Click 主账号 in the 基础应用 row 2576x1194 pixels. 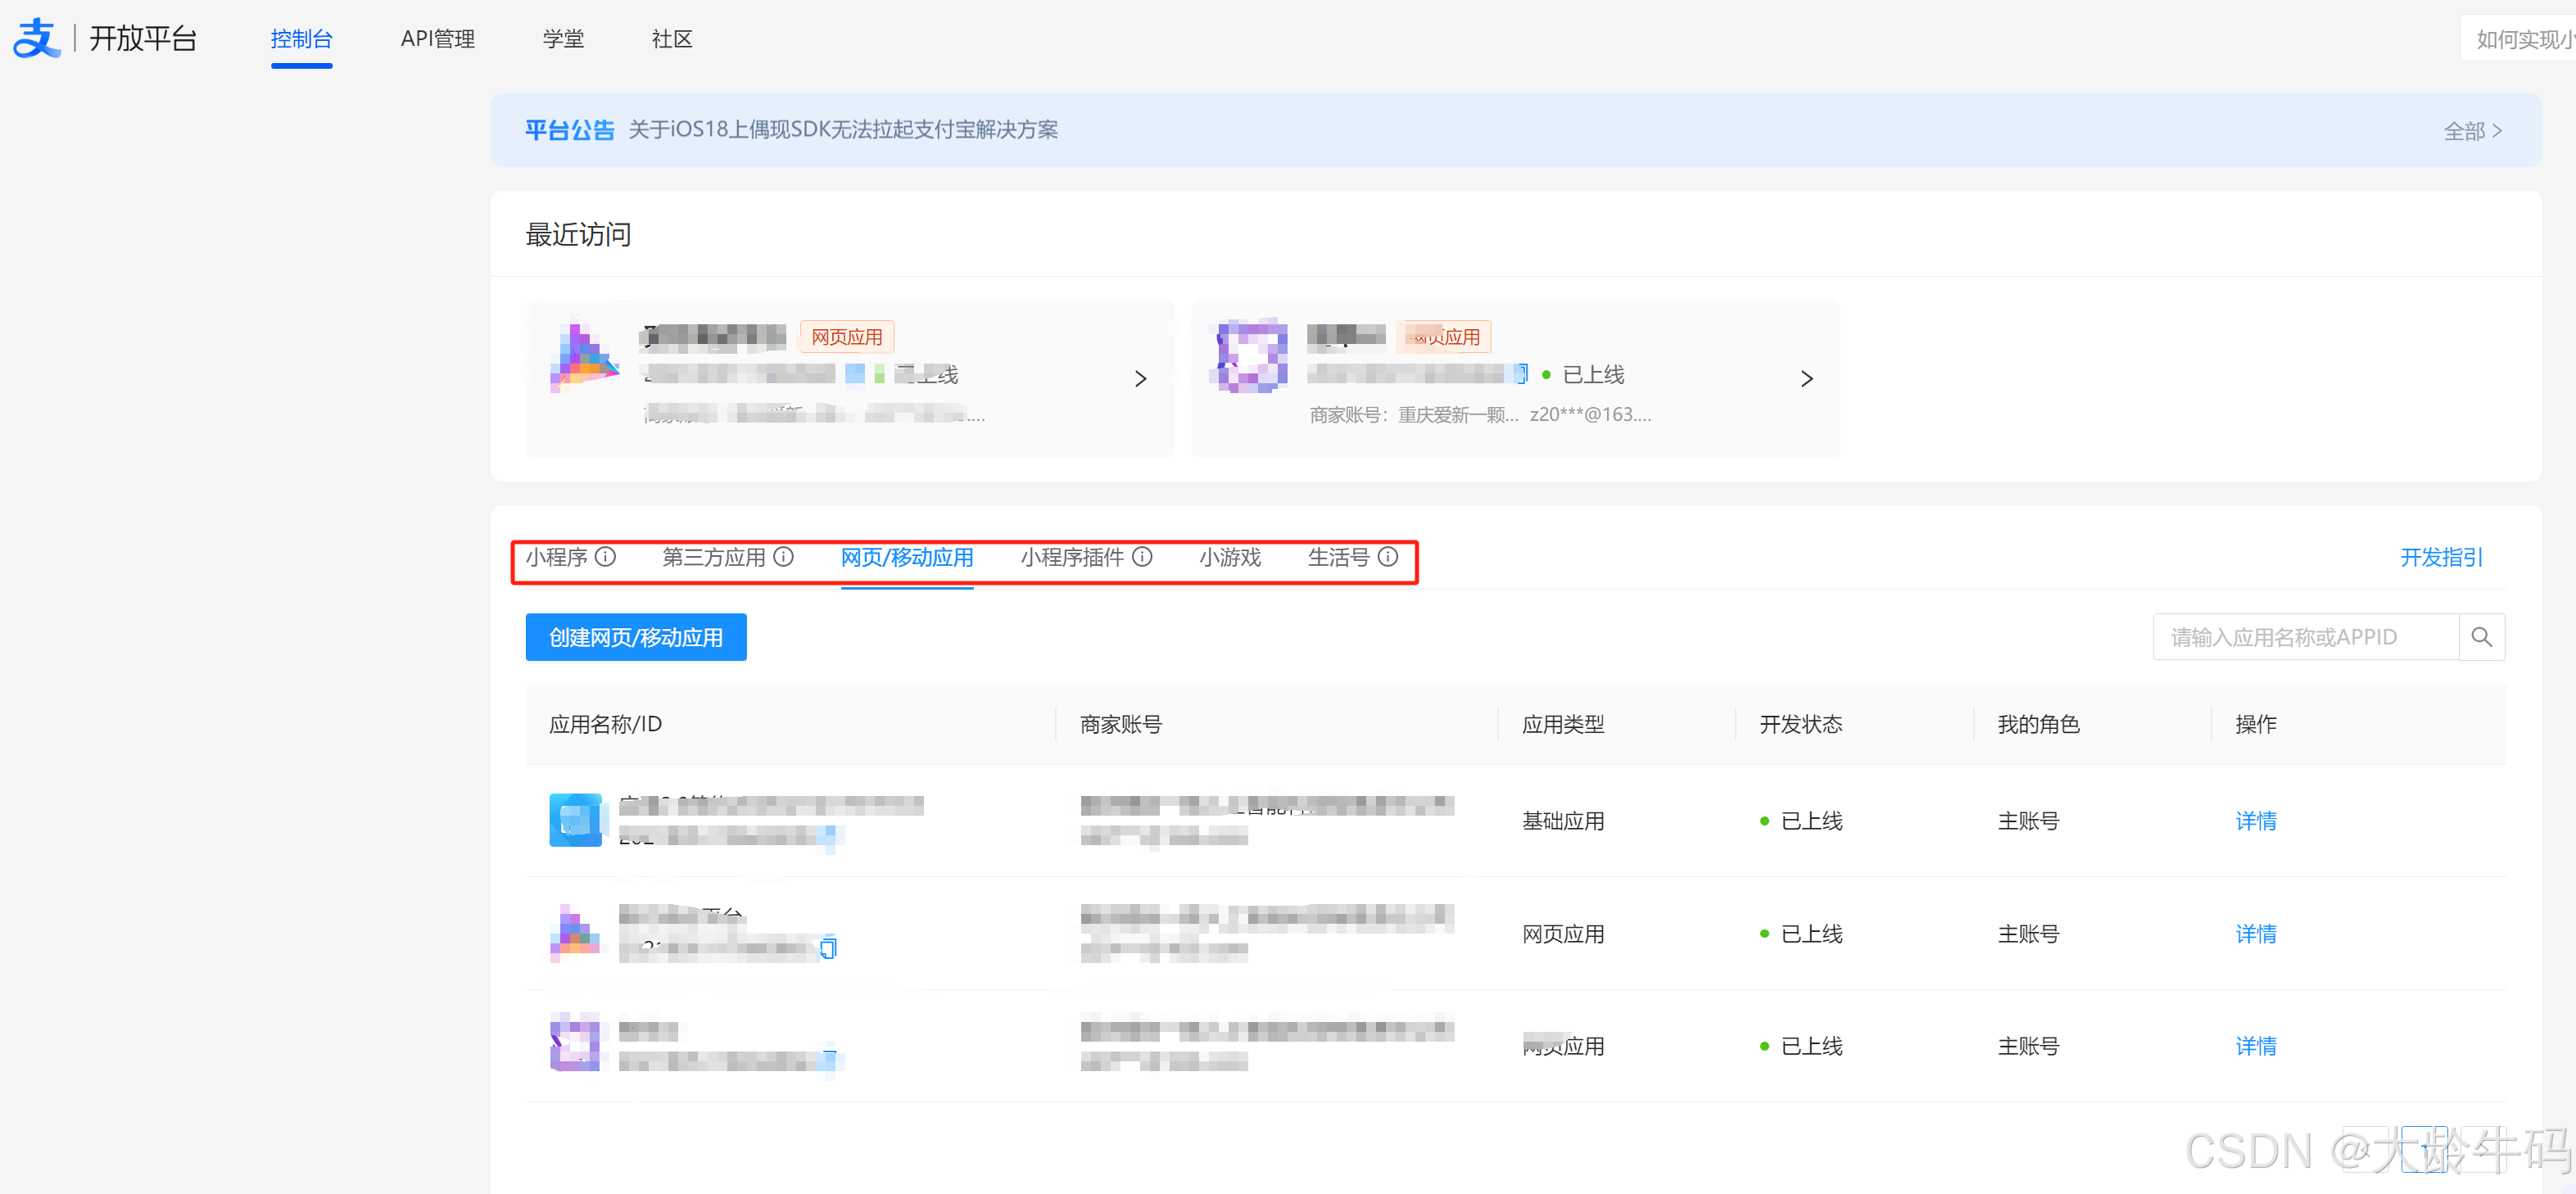2028,821
